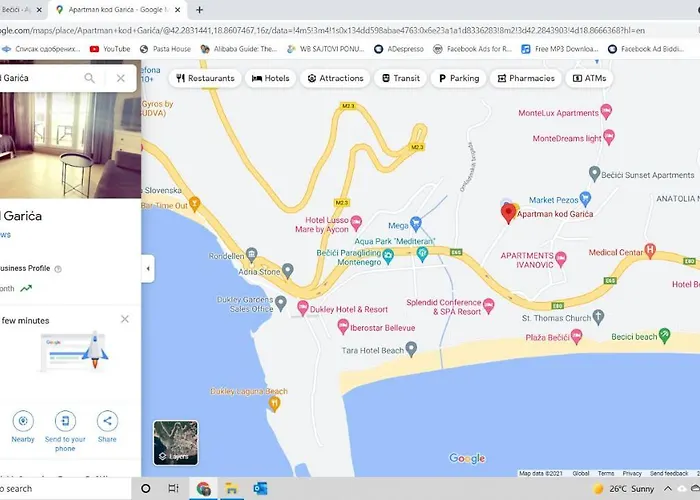This screenshot has width=700, height=500.
Task: Select Mega shopping cart marker
Action: [x=416, y=224]
